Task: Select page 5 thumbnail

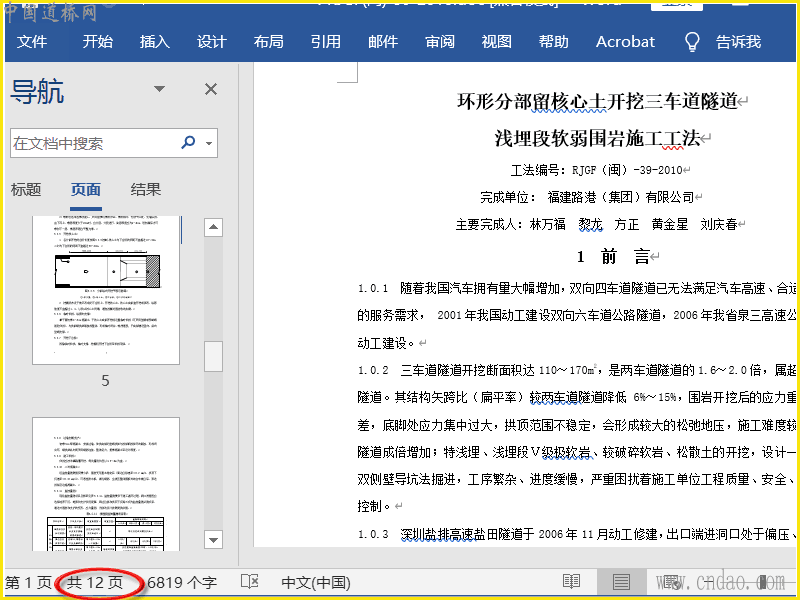Action: click(106, 290)
